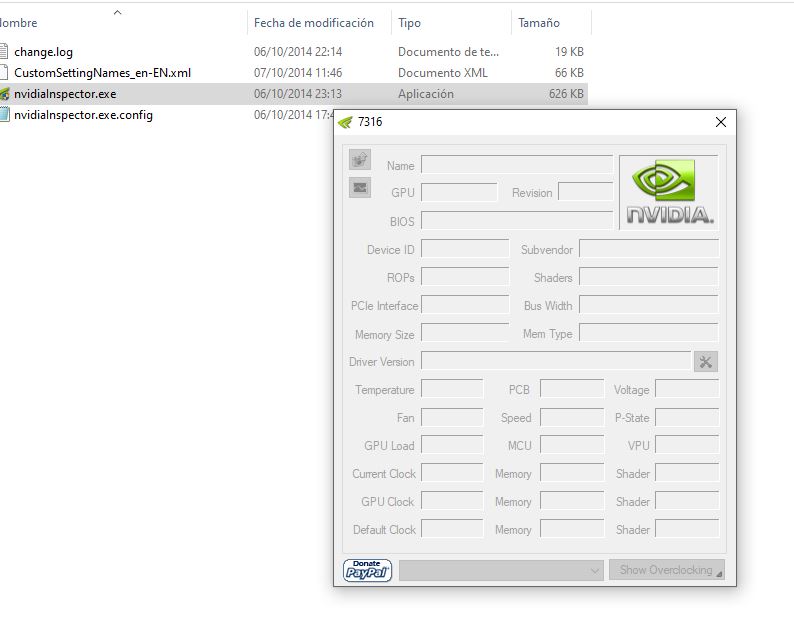Click the Revision text field
Viewport: 794px width, 627px height.
(x=585, y=192)
